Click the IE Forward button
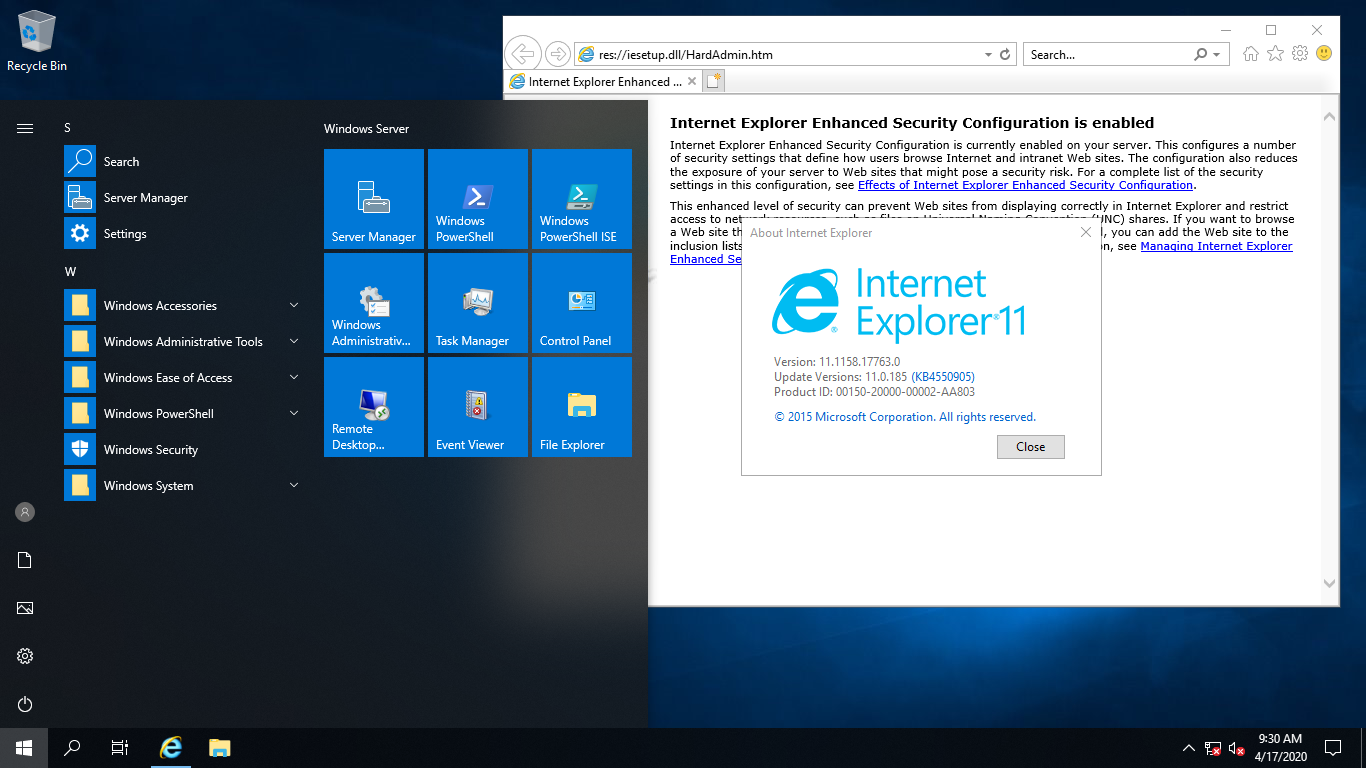Viewport: 1366px width, 768px height. (558, 54)
